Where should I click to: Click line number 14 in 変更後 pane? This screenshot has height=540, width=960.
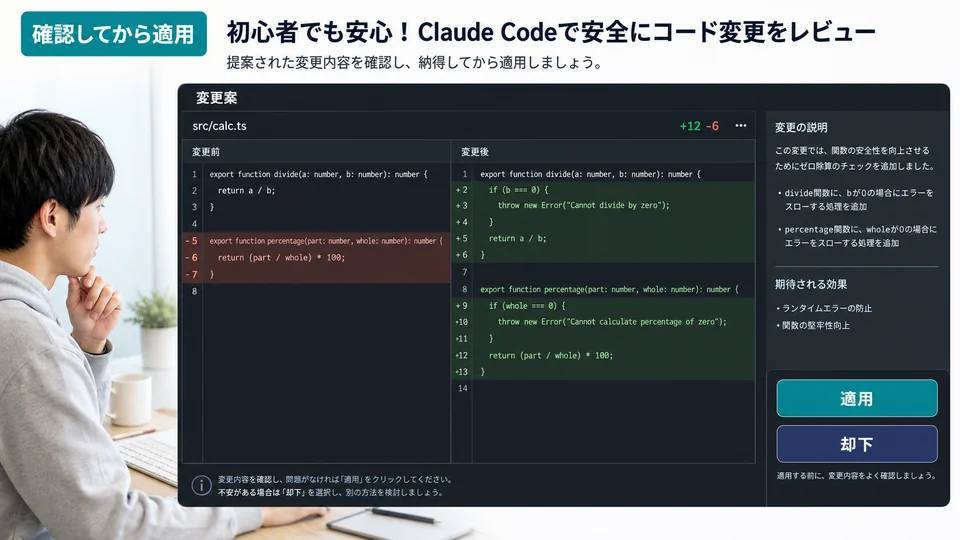click(463, 388)
